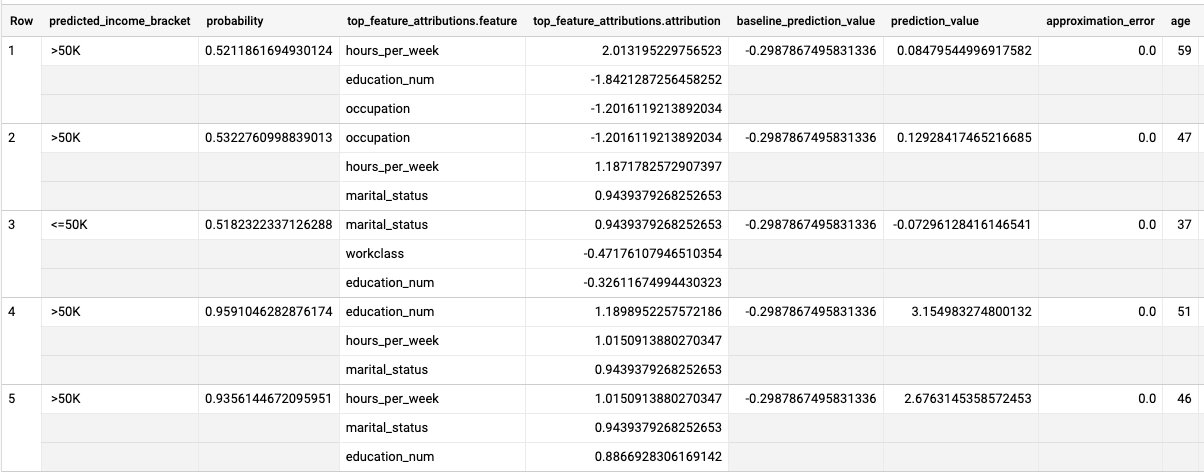The height and width of the screenshot is (472, 1204).
Task: Select the top_feature_attributions.feature column header
Action: point(431,21)
